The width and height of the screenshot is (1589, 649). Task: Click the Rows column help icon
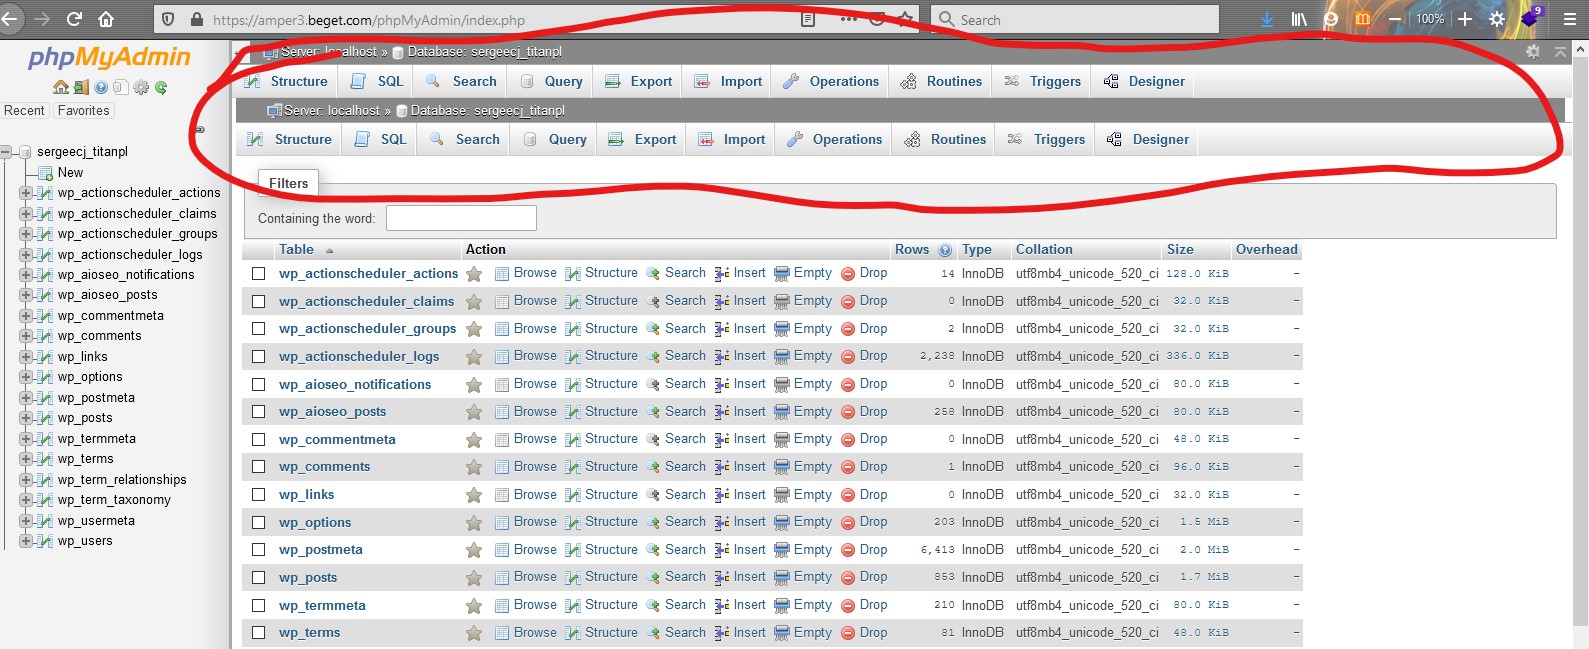945,250
